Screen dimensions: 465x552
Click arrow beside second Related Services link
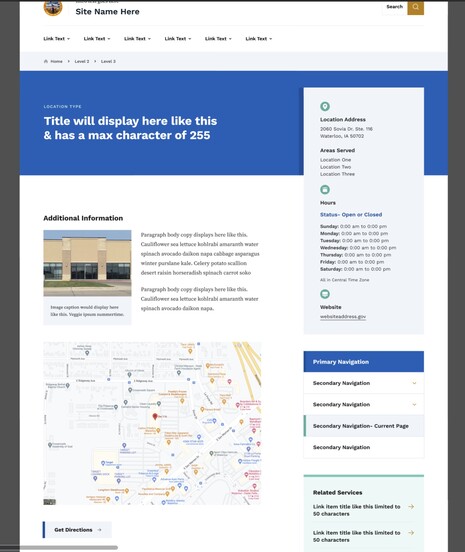point(411,533)
